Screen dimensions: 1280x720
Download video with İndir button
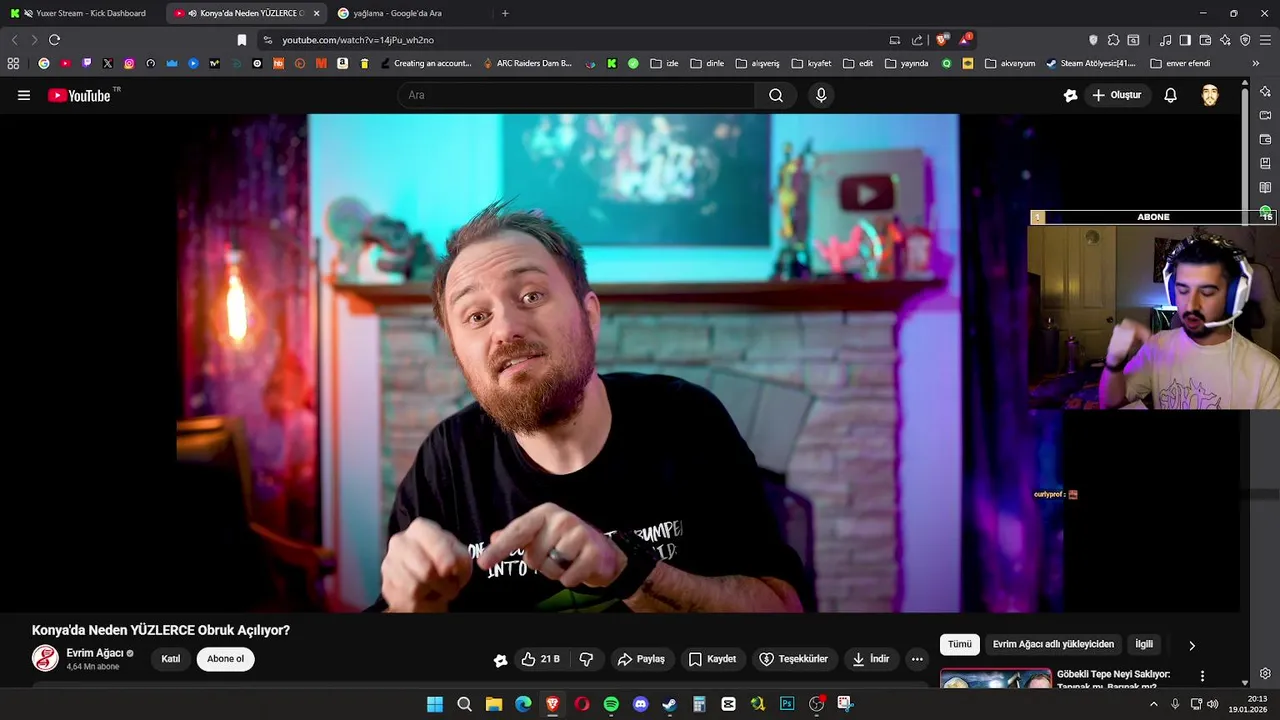[870, 659]
